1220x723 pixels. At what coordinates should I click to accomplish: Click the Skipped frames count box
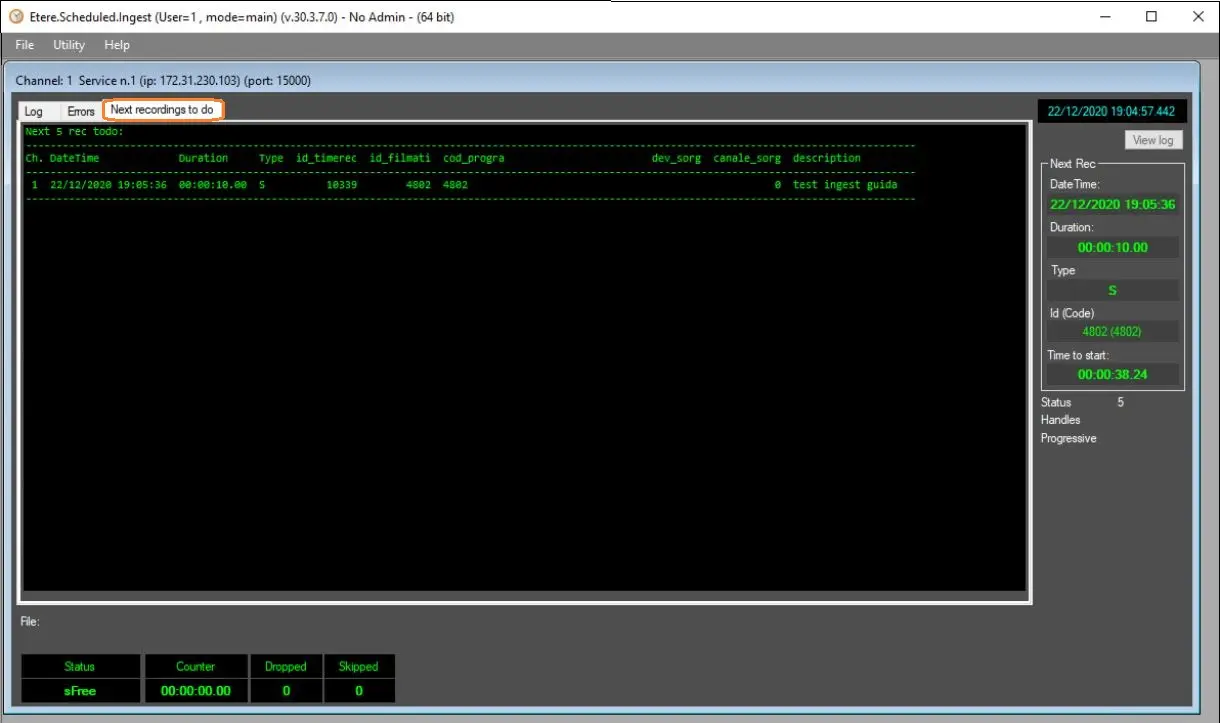(x=359, y=690)
